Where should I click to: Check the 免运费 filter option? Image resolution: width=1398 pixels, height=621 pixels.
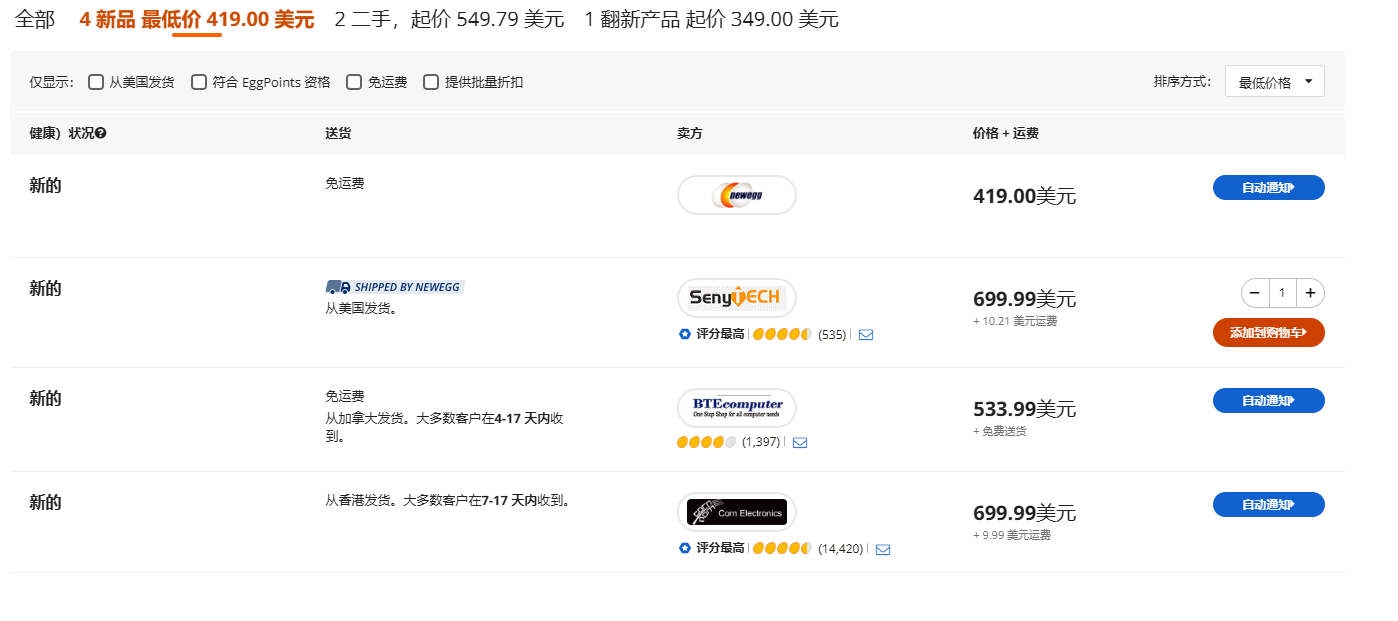click(354, 81)
